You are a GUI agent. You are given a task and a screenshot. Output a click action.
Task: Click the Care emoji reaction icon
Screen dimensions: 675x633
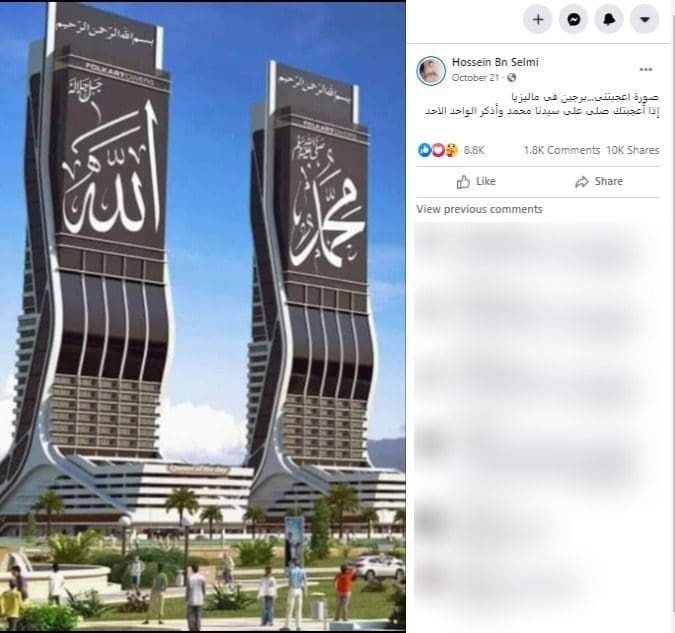point(451,150)
